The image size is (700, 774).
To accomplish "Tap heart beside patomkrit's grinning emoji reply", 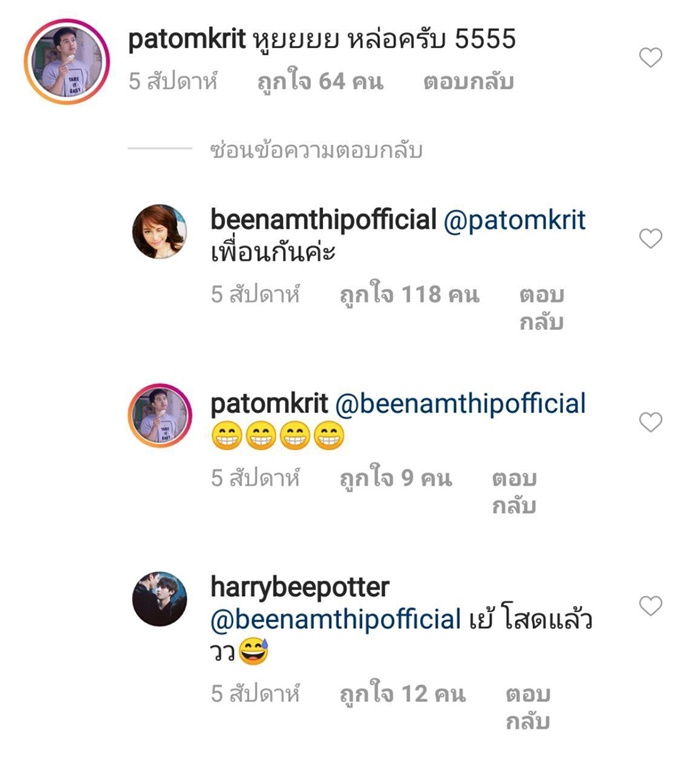I will coord(651,422).
